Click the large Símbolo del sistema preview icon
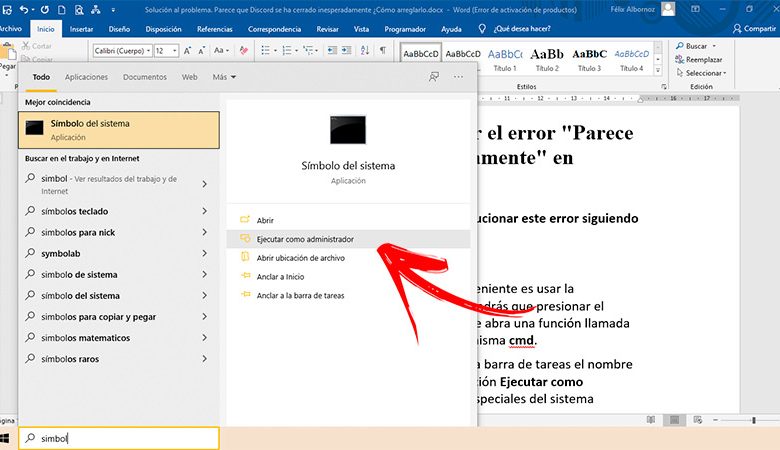Viewport: 780px width, 450px height. point(348,129)
